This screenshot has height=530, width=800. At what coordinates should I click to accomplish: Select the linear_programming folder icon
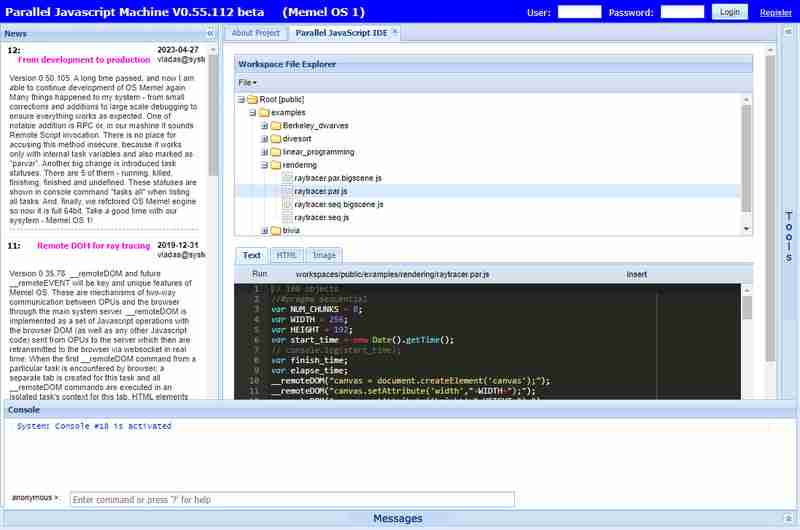click(276, 152)
